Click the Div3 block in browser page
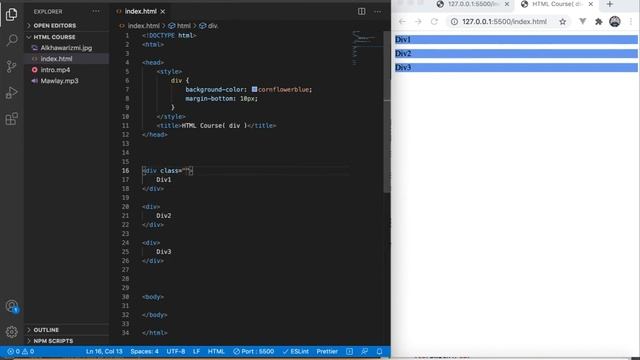The height and width of the screenshot is (360, 640). coord(516,67)
